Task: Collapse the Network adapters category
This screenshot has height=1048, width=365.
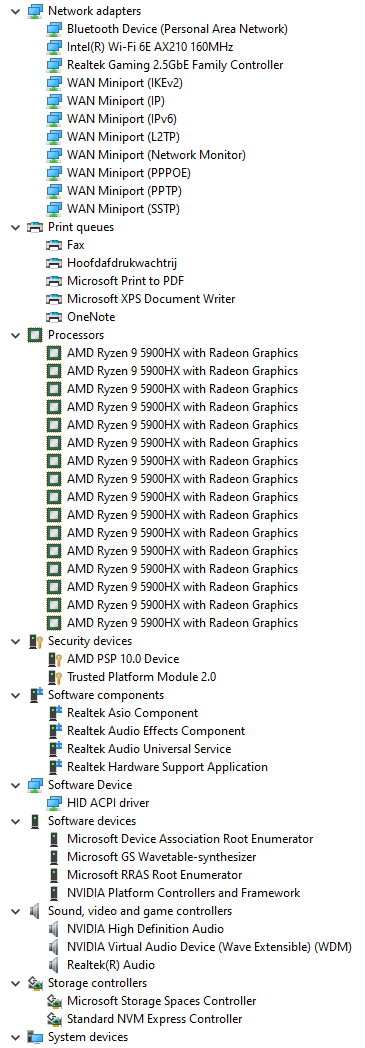Action: click(x=15, y=11)
